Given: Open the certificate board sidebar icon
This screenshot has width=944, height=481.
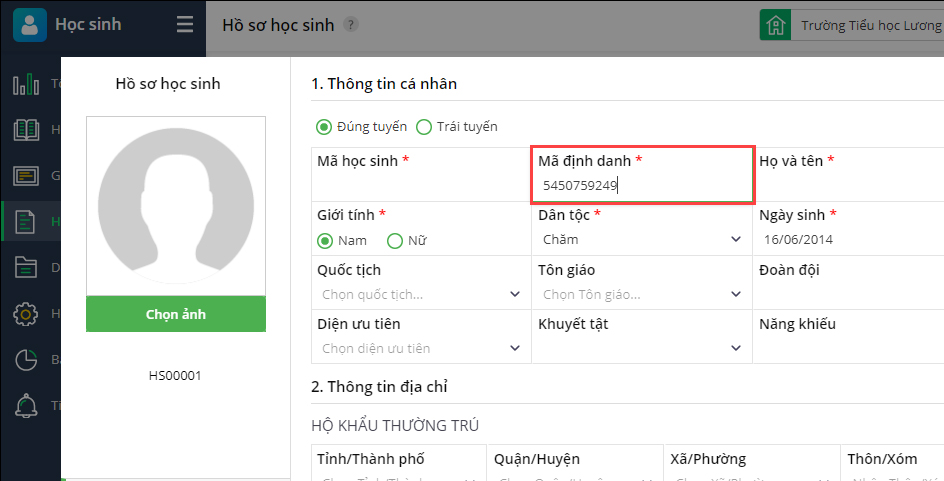Looking at the screenshot, I should click(26, 176).
